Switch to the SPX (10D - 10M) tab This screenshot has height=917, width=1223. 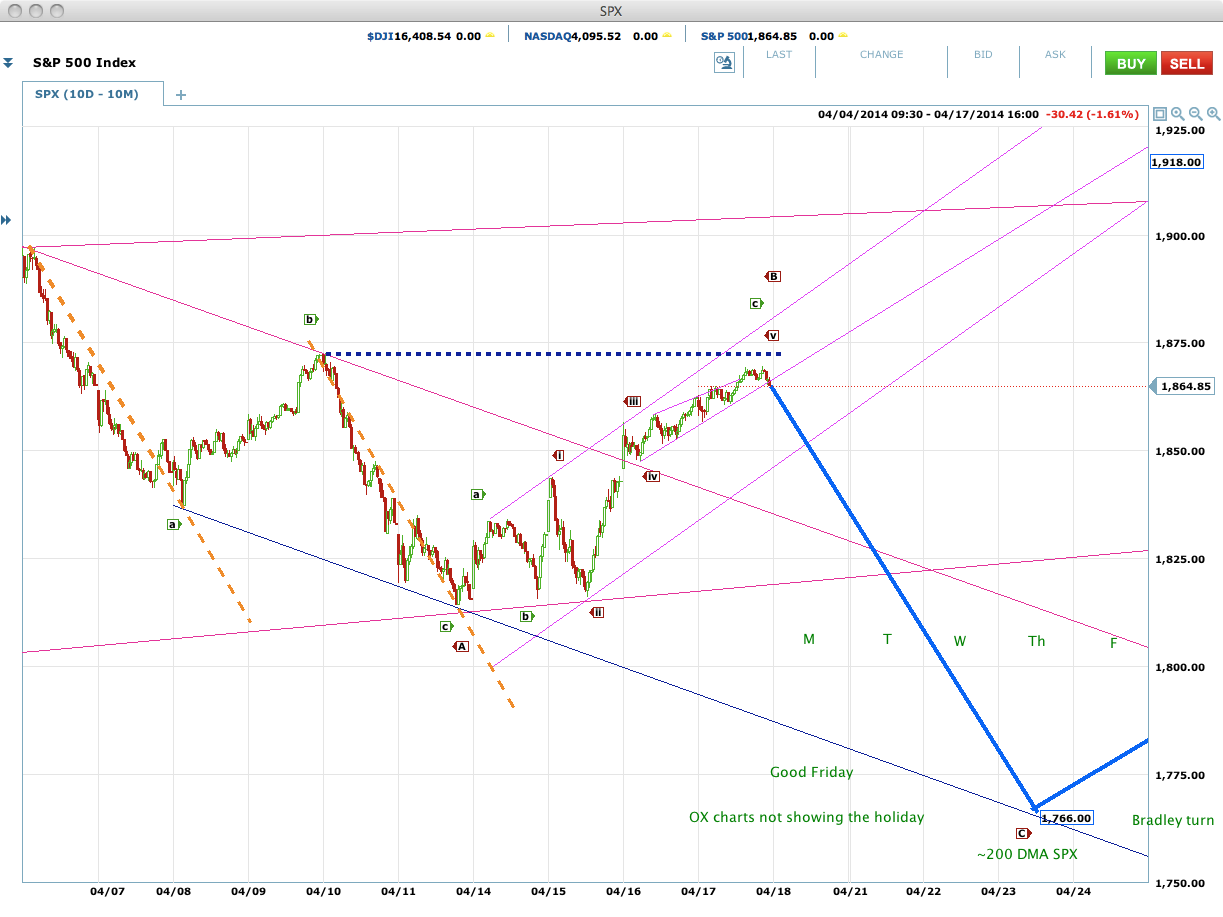pos(94,94)
